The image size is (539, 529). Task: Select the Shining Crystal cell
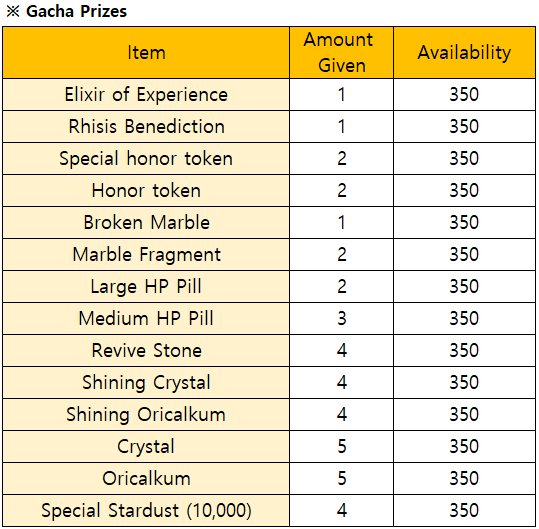tap(146, 382)
